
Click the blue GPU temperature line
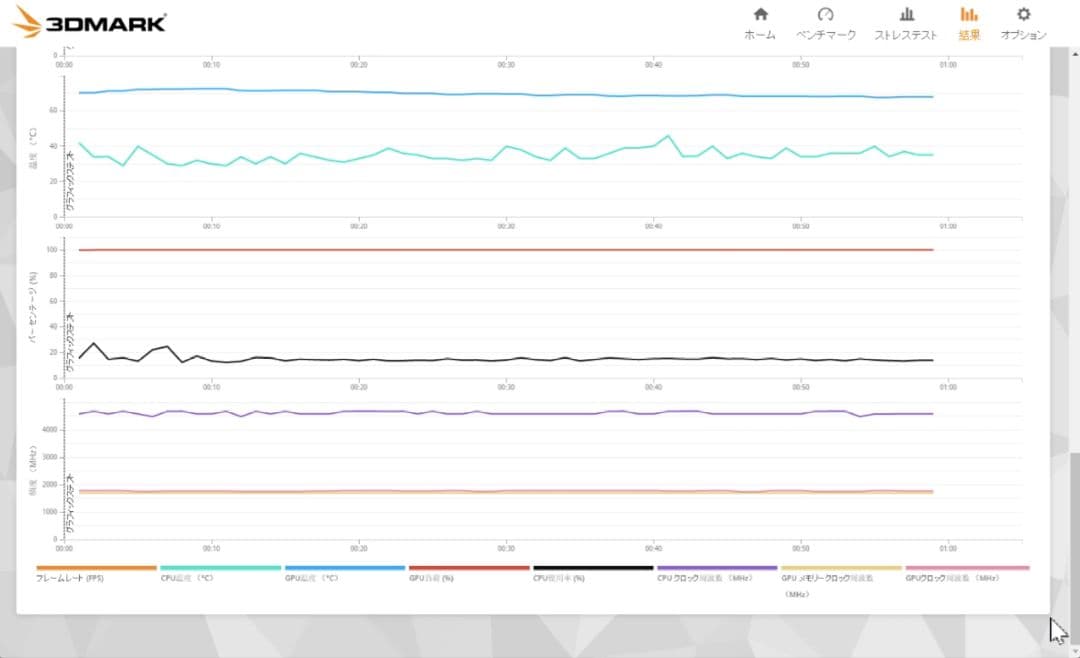[500, 94]
